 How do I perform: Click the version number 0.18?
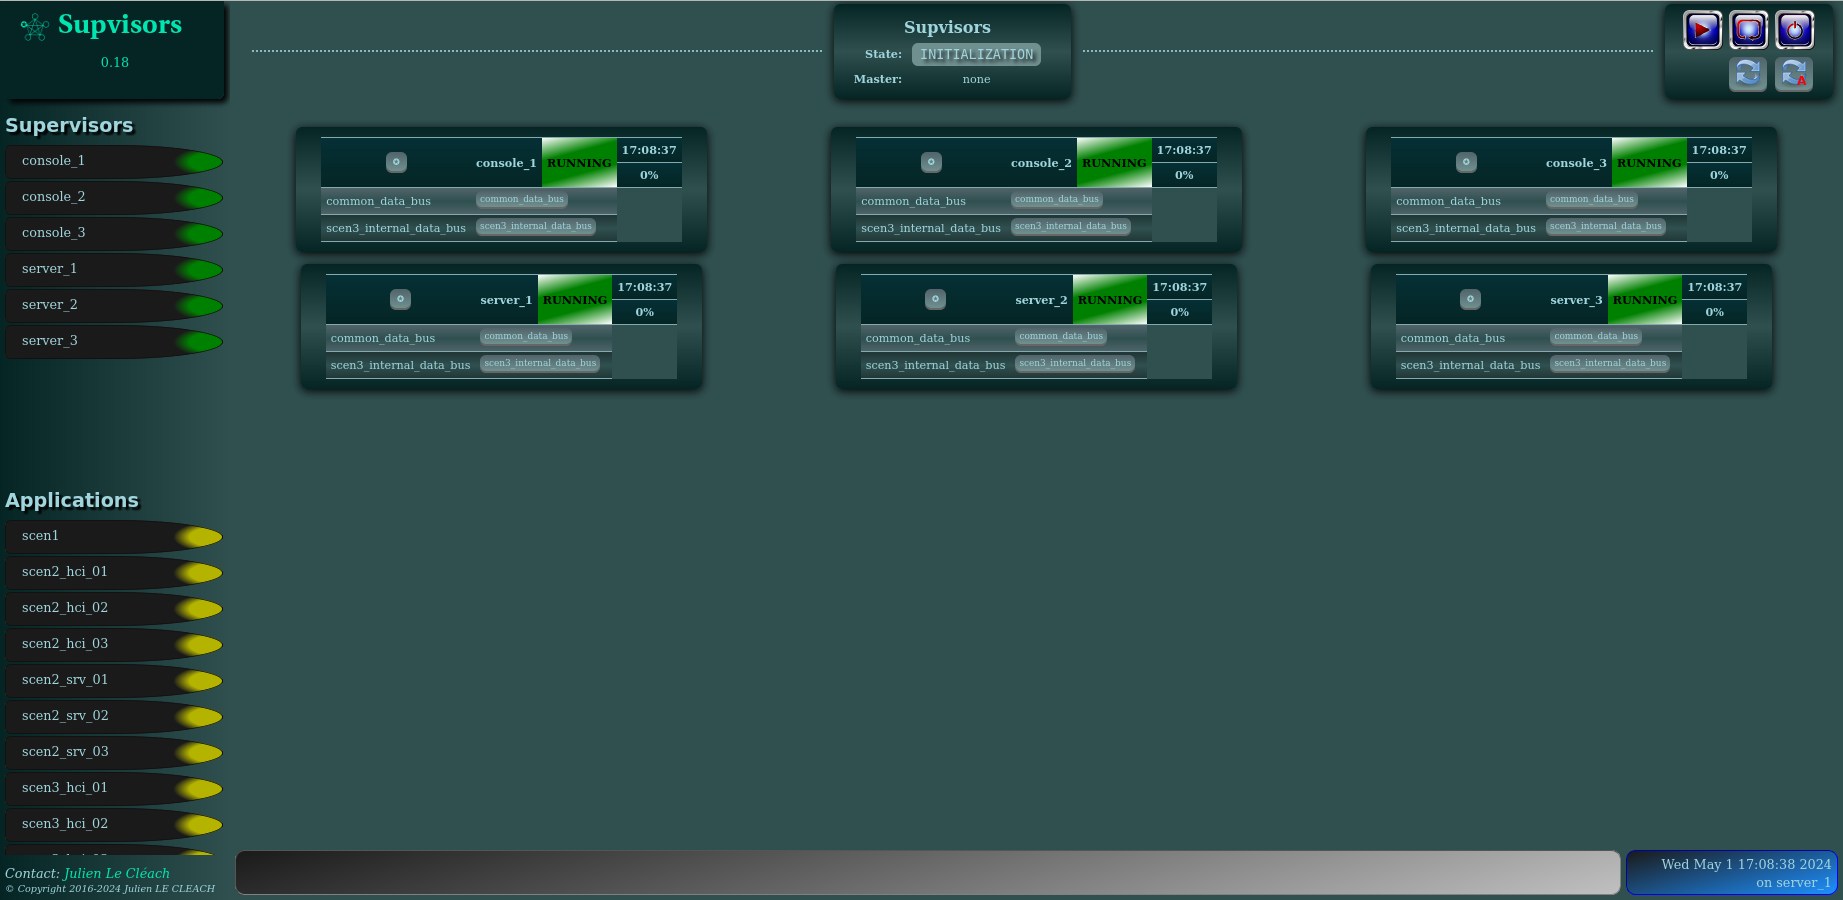115,62
